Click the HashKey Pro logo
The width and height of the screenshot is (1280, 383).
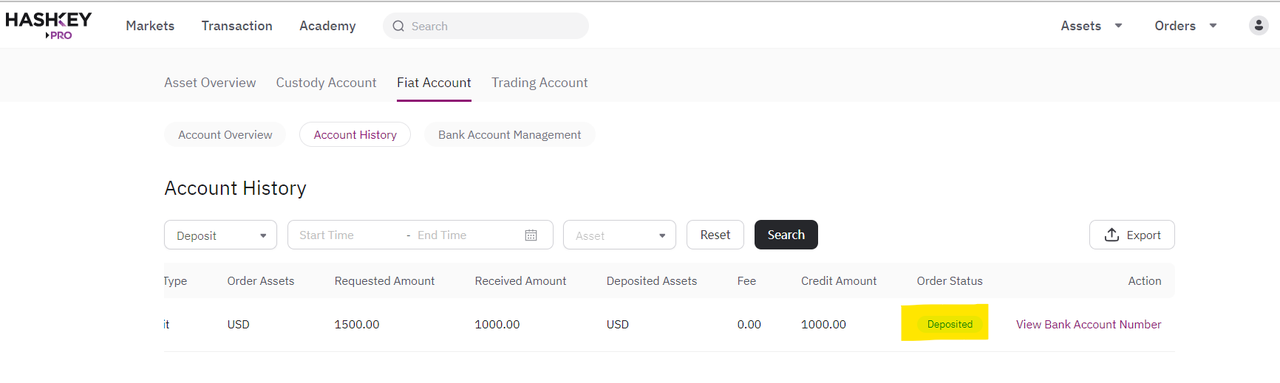click(48, 25)
